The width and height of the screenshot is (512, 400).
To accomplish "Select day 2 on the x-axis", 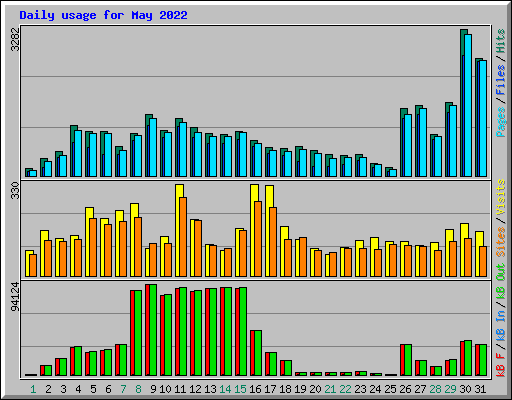I will [48, 389].
